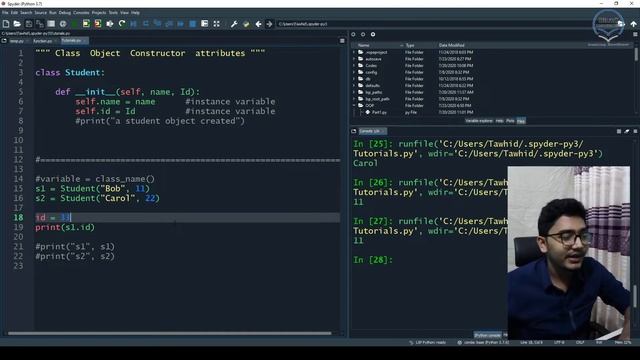This screenshot has width=640, height=360.
Task: Start debugging the file
Action: 133,24
